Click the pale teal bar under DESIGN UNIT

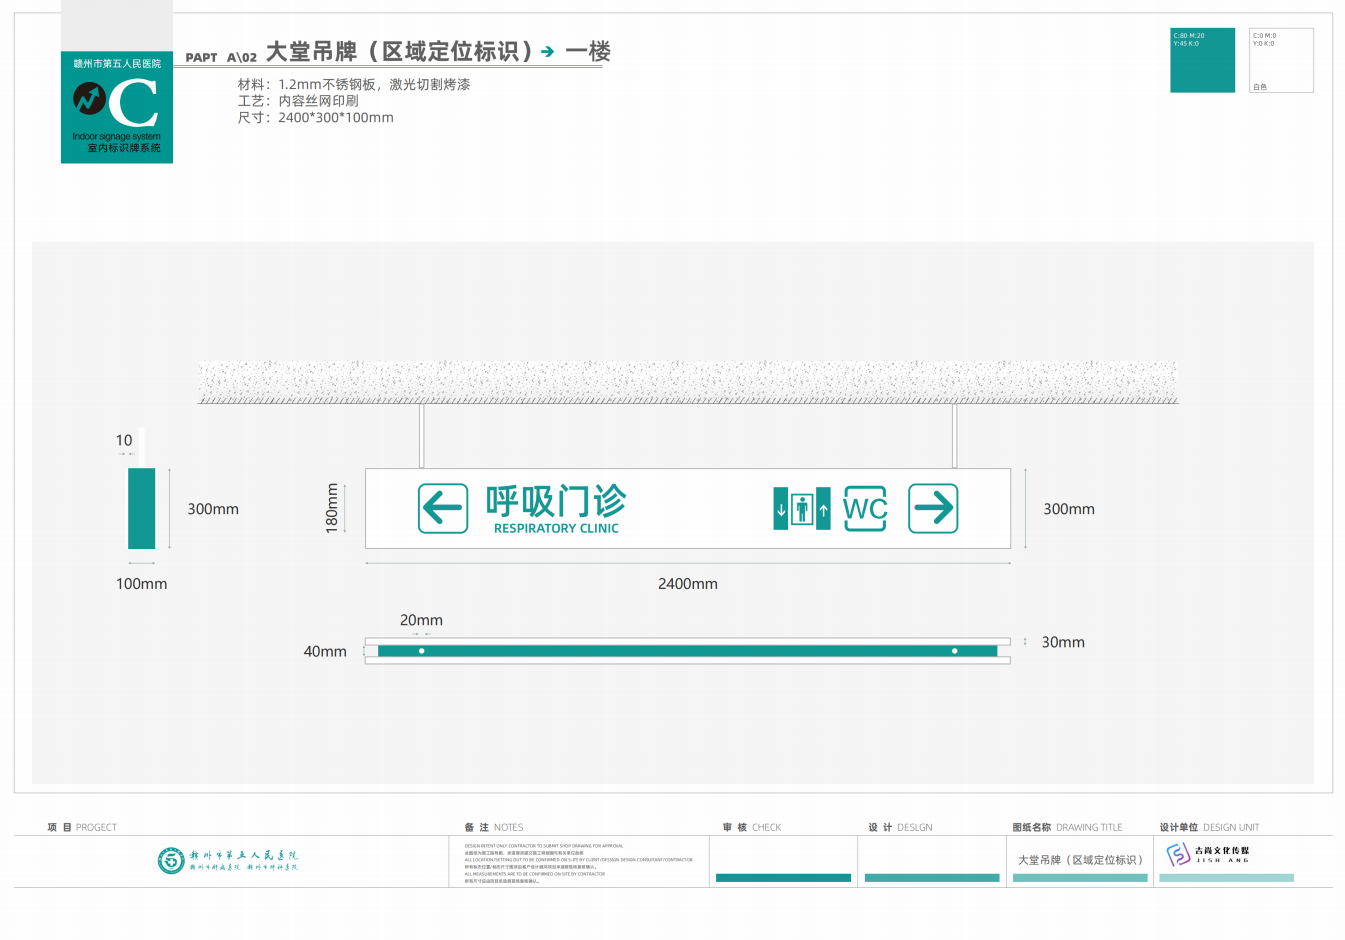click(1226, 878)
